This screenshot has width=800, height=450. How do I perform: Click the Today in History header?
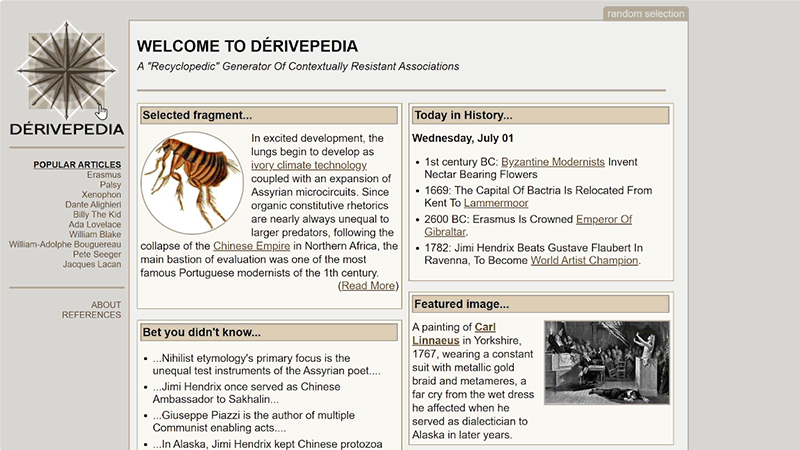click(x=540, y=115)
